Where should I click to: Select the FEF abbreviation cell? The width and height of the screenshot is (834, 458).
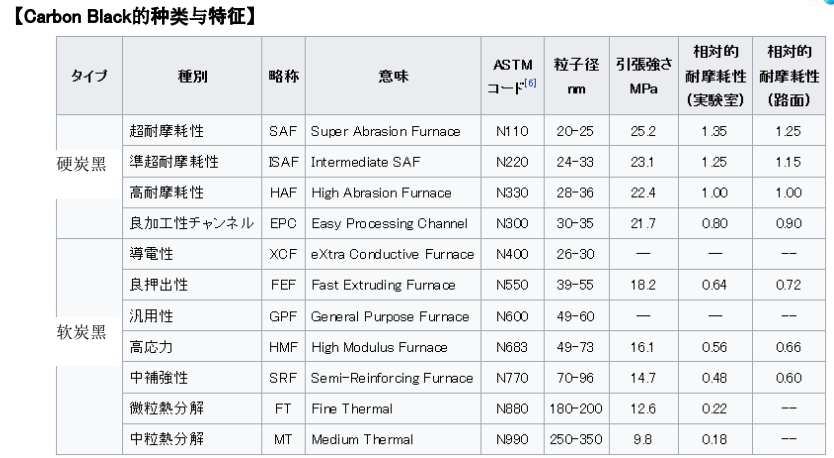(283, 285)
